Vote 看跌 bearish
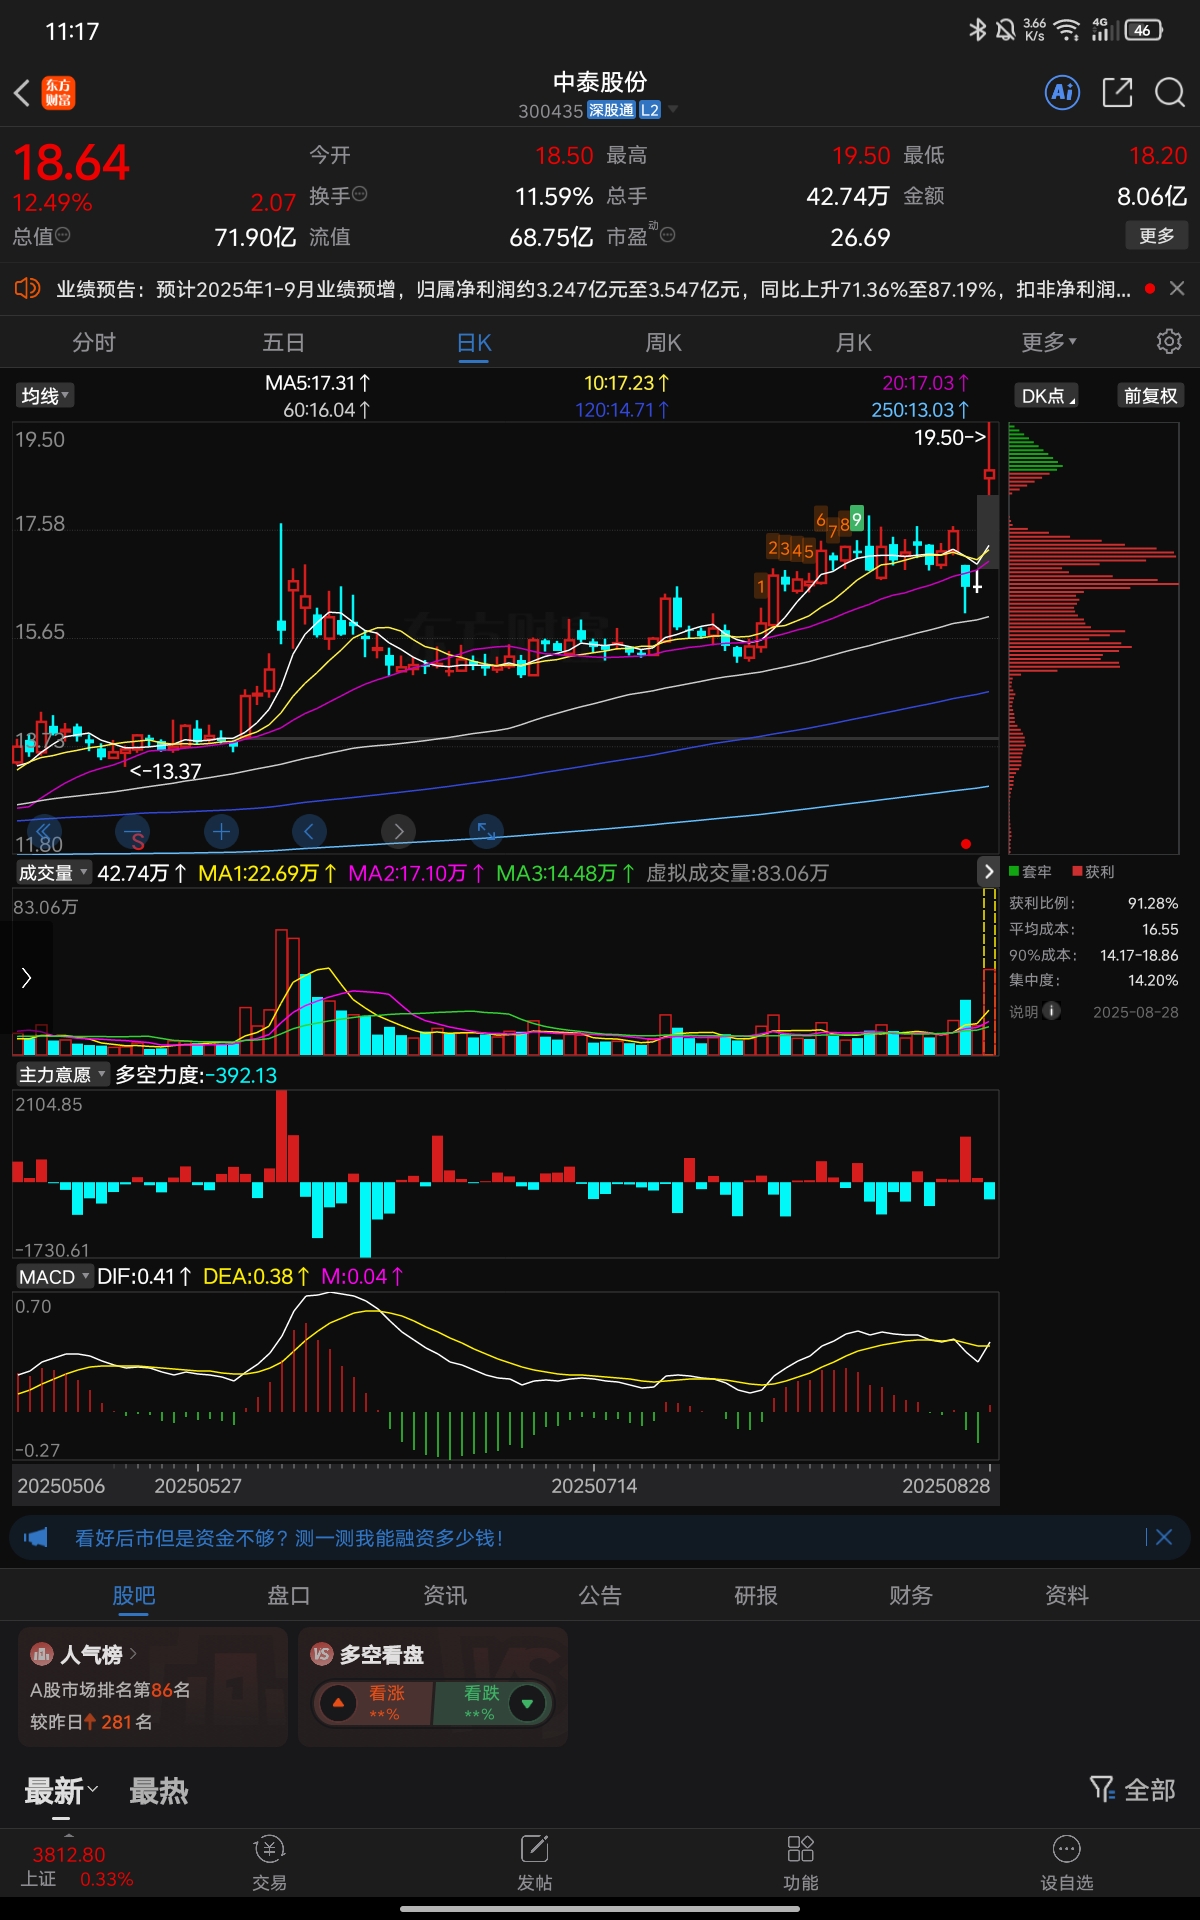 coord(493,1703)
